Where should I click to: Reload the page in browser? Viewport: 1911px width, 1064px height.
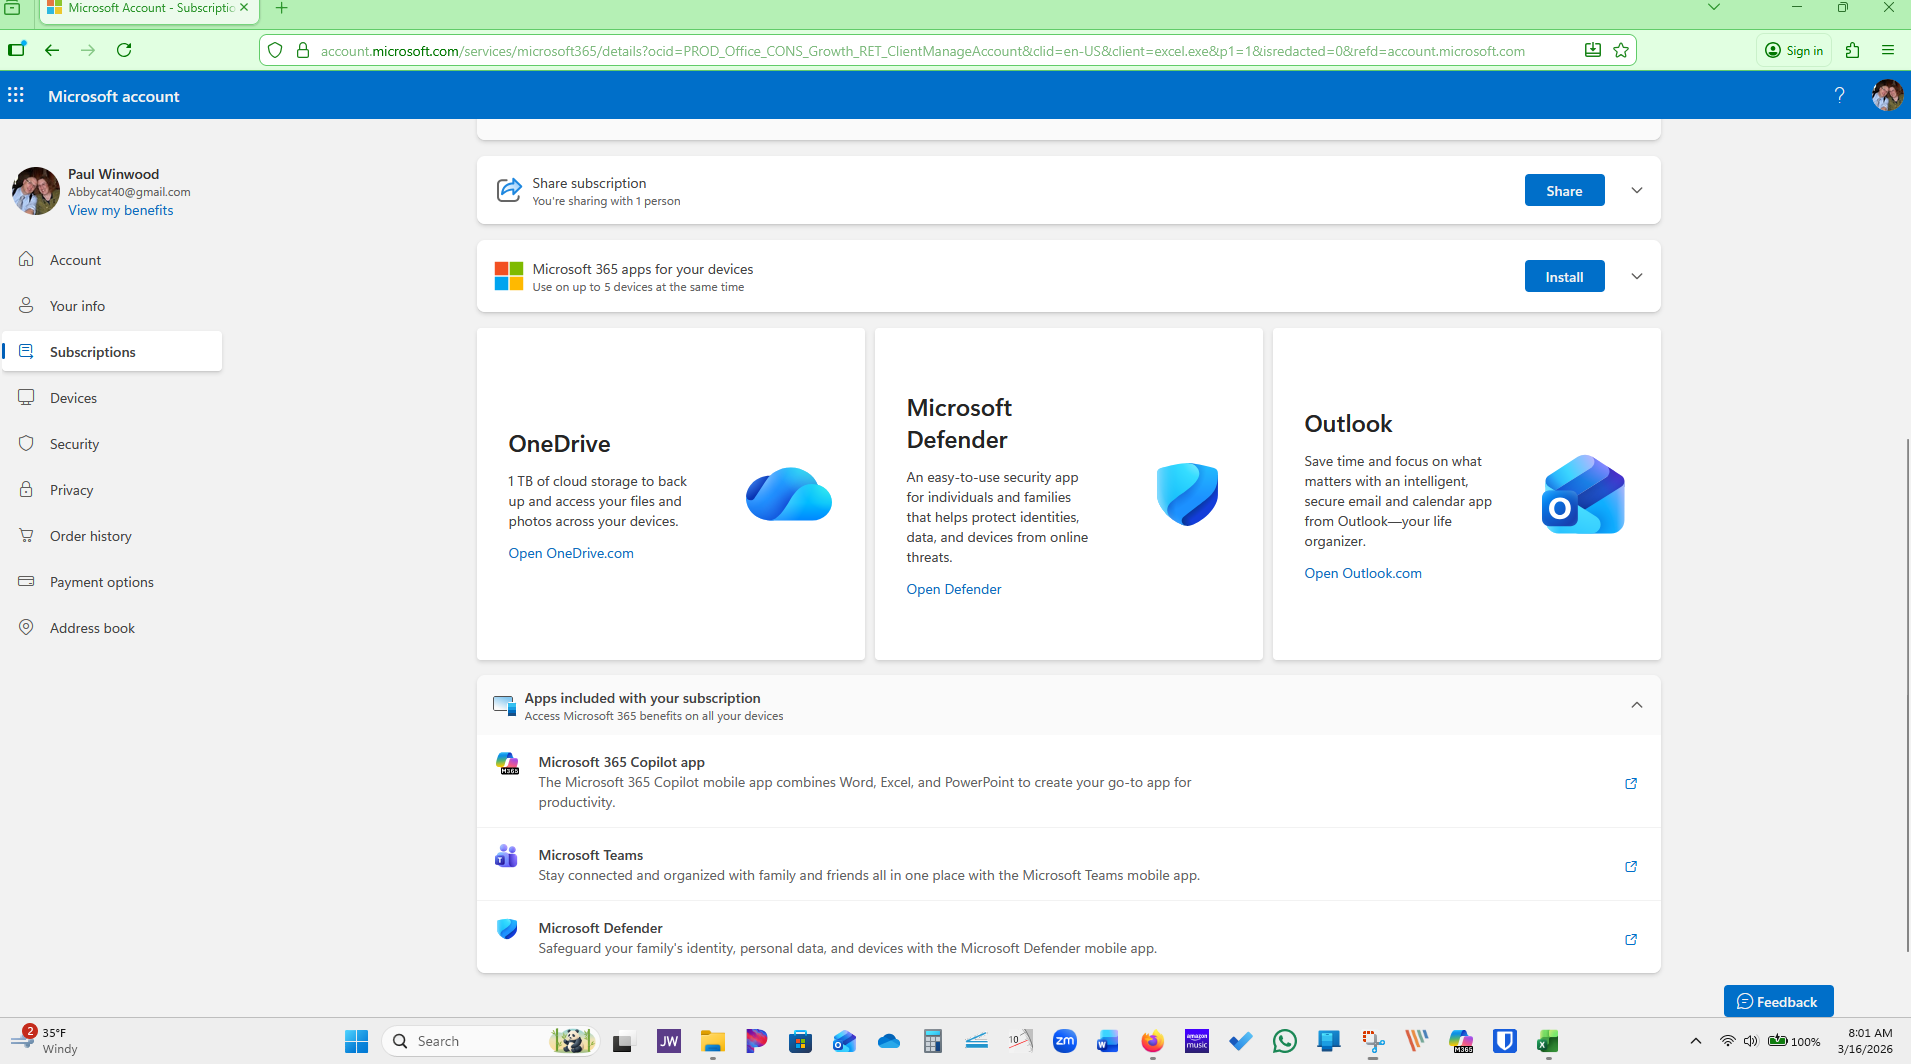124,50
